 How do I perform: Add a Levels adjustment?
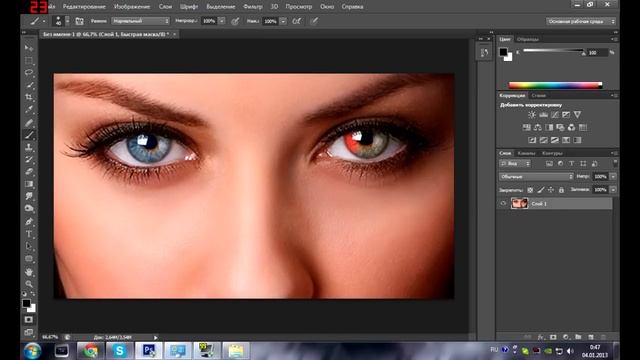543,115
